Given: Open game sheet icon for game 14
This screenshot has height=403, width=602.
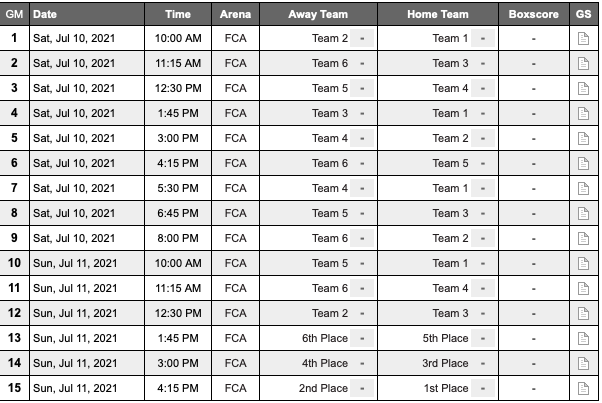Looking at the screenshot, I should coord(583,363).
